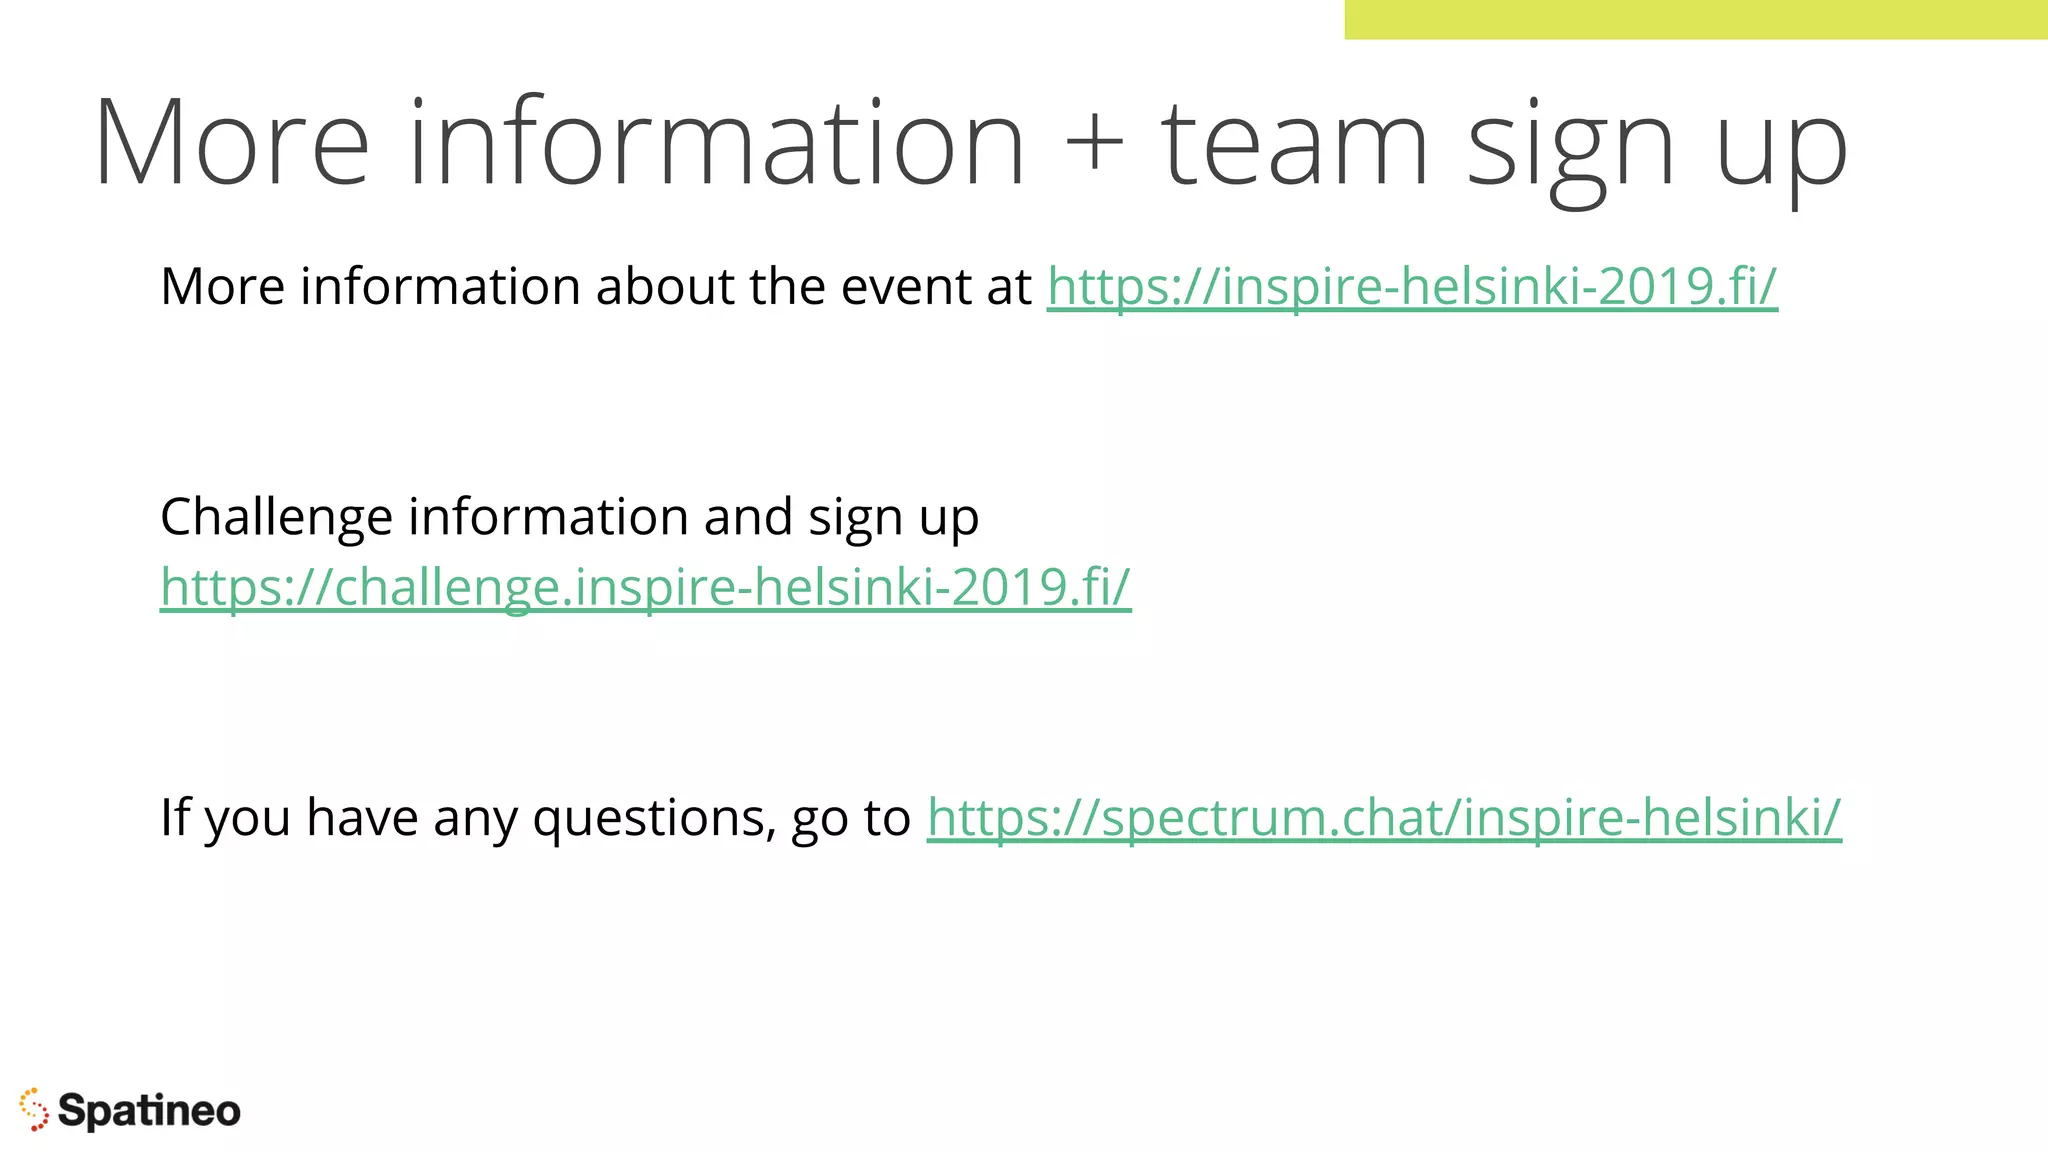Click the Spatineo wordmark text
The image size is (2048, 1152).
[x=149, y=1111]
